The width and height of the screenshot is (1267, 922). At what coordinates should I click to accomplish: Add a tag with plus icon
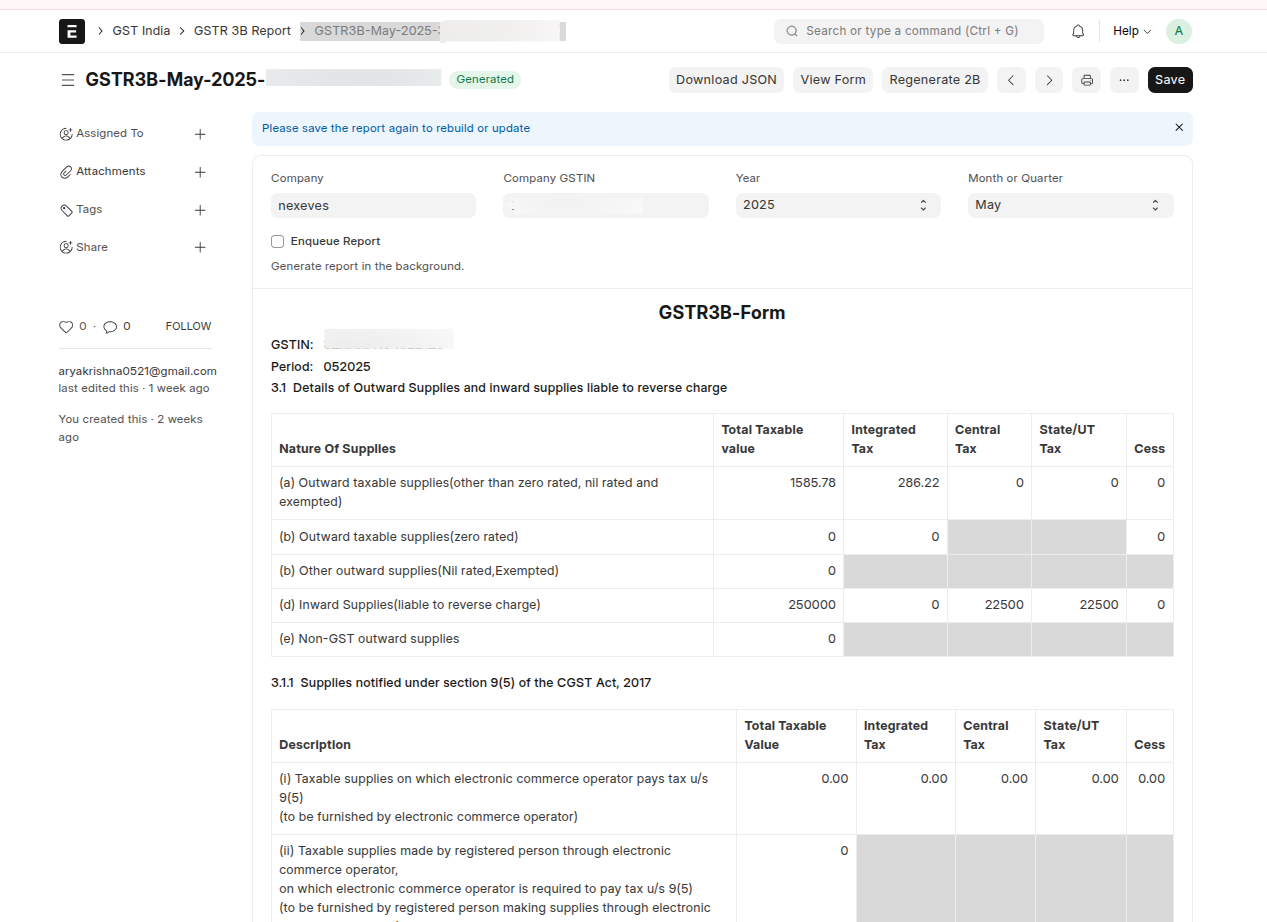pos(200,210)
